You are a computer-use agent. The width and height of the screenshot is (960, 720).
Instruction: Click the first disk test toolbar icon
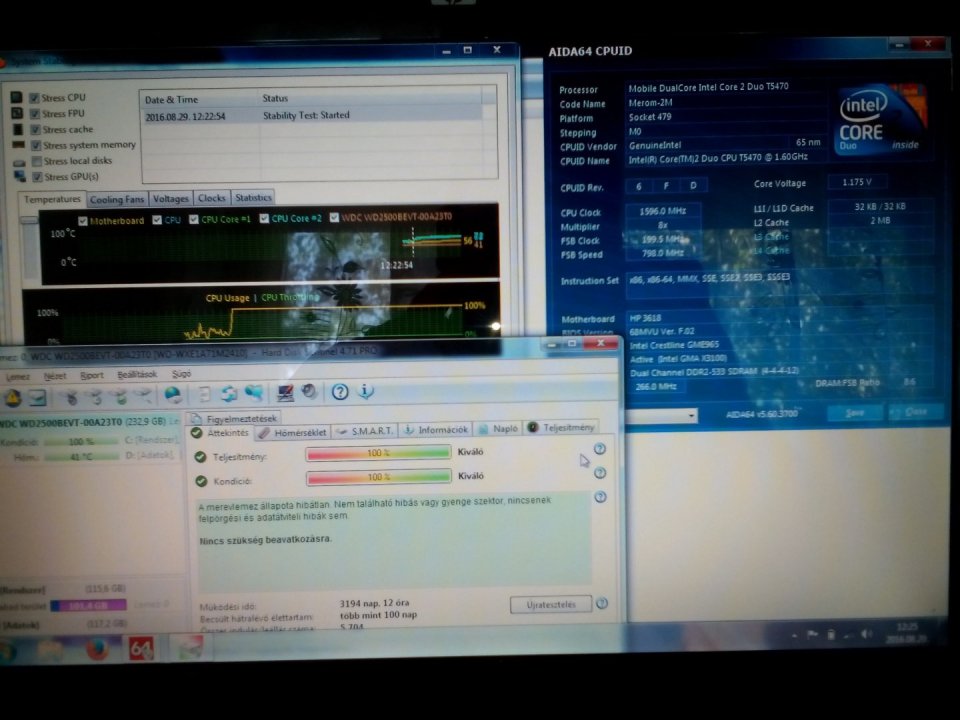[x=72, y=397]
